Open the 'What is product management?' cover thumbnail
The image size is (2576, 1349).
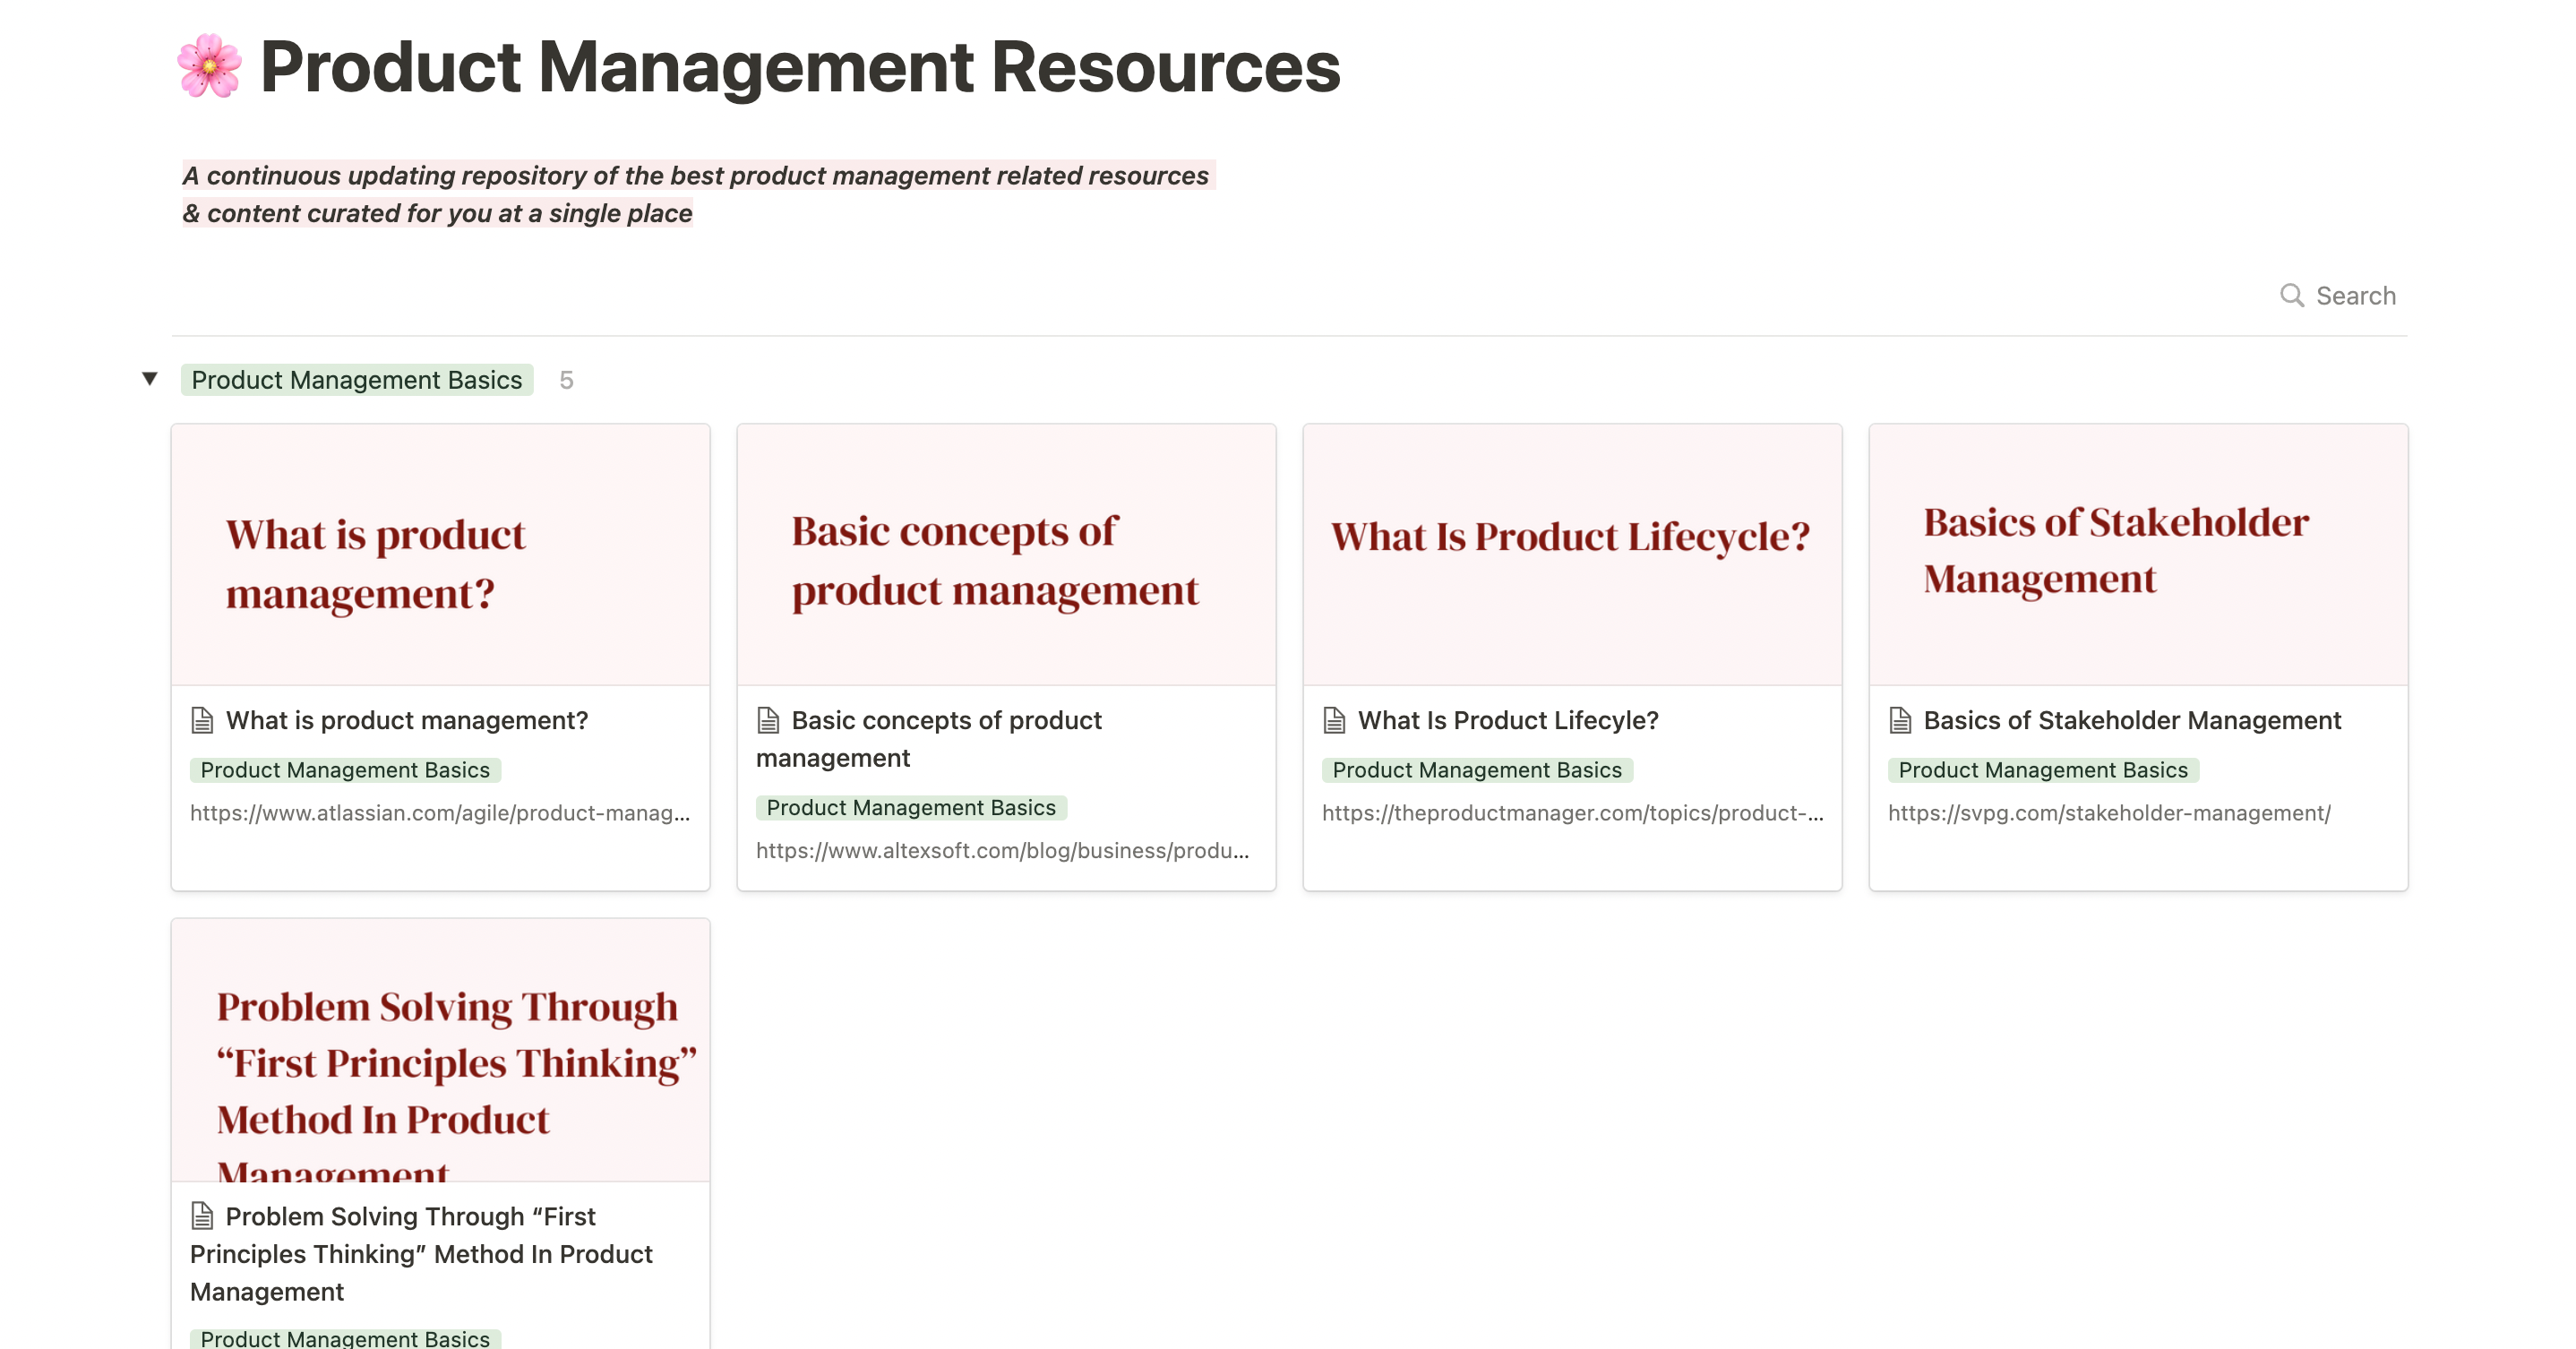click(441, 555)
